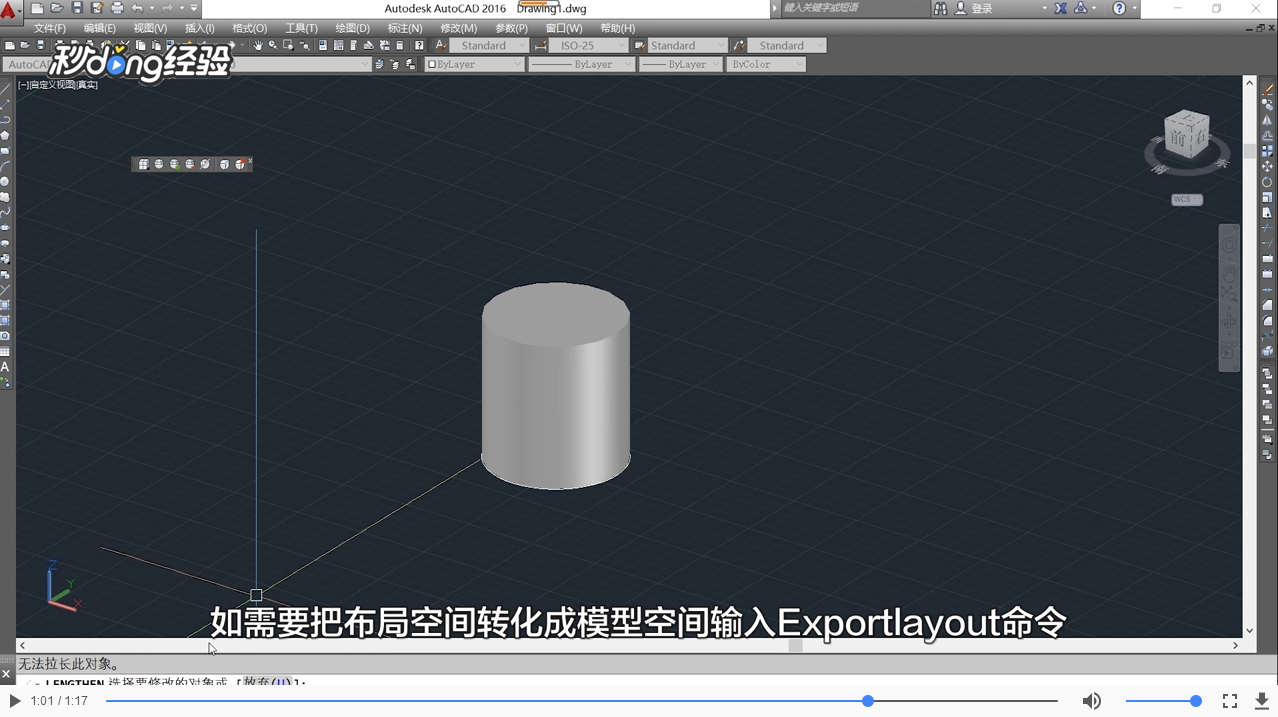The height and width of the screenshot is (717, 1278).
Task: Click the Autodesk A360 triangle icon
Action: tap(1081, 9)
